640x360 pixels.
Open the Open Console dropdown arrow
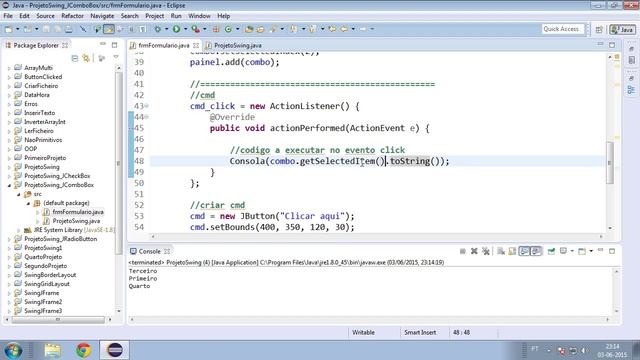click(591, 251)
